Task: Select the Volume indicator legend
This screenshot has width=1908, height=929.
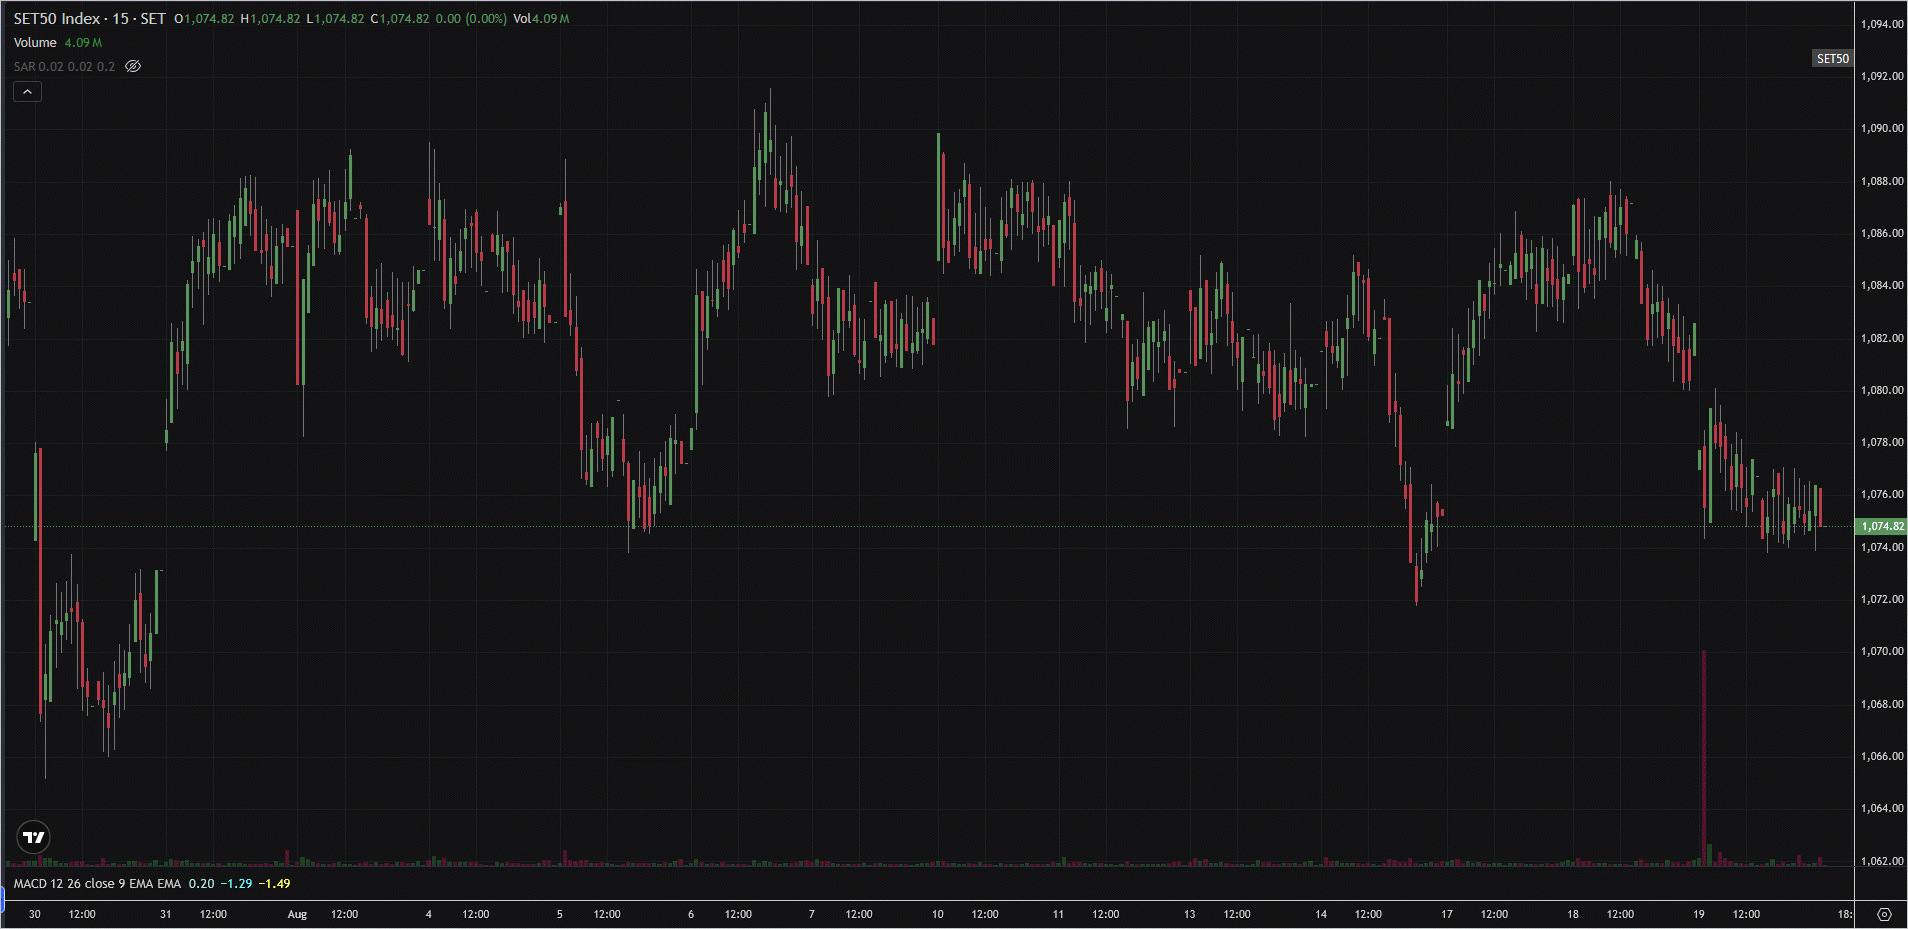Action: click(x=35, y=43)
